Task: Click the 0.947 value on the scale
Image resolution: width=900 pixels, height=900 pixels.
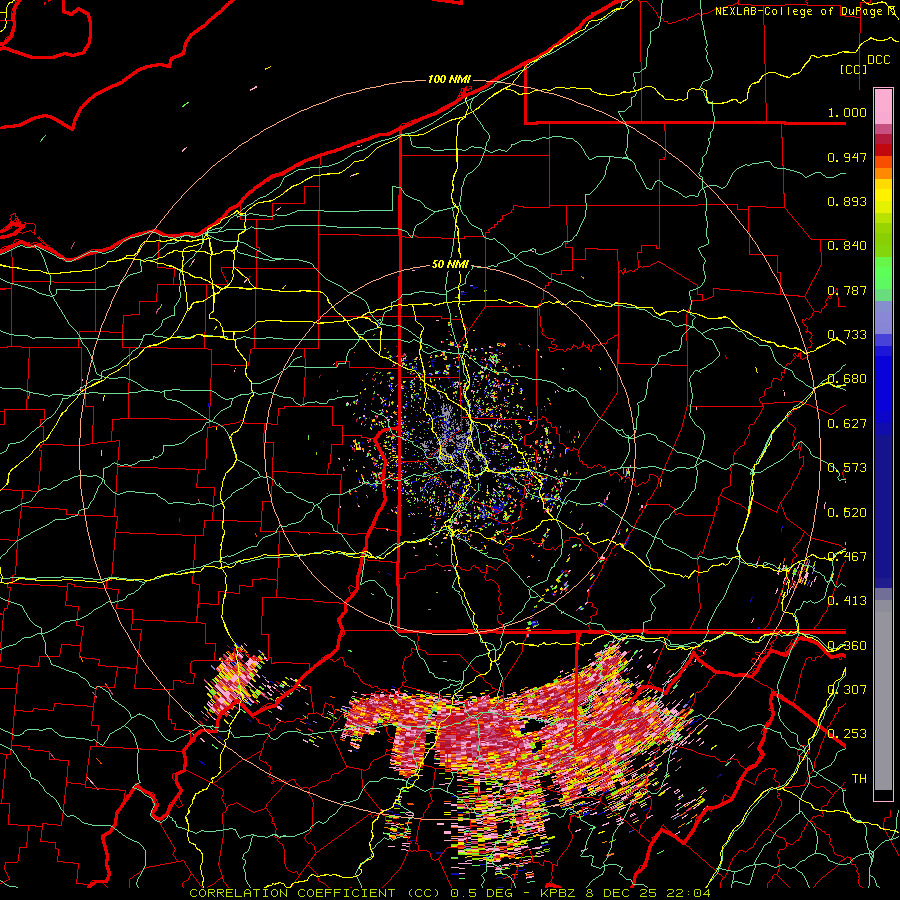Action: 847,157
